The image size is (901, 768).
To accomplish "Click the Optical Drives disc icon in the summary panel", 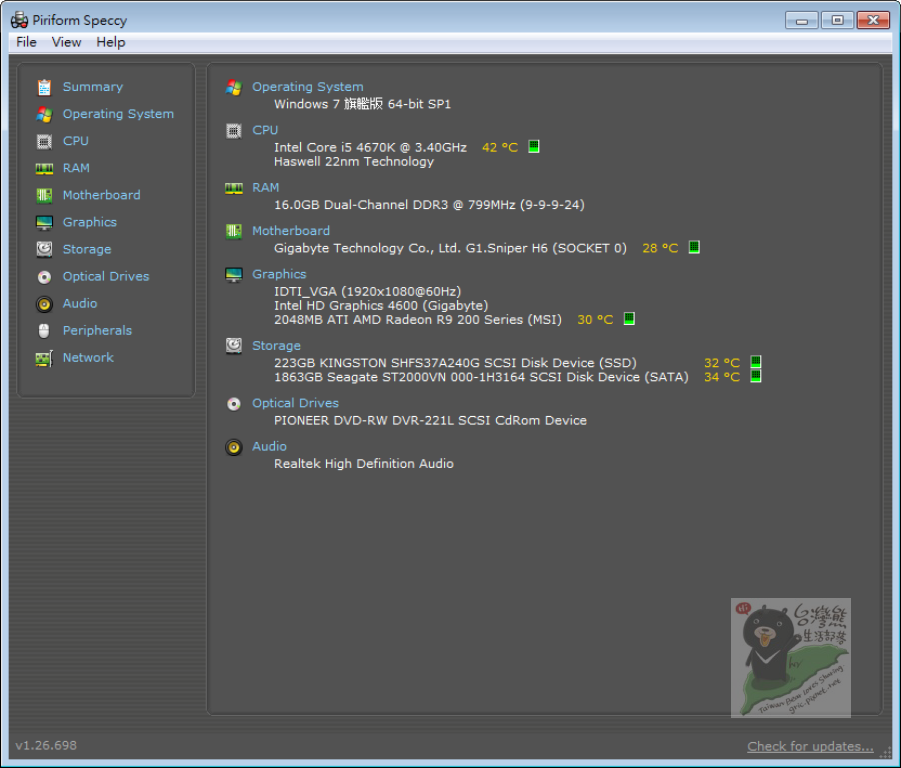I will (x=234, y=404).
